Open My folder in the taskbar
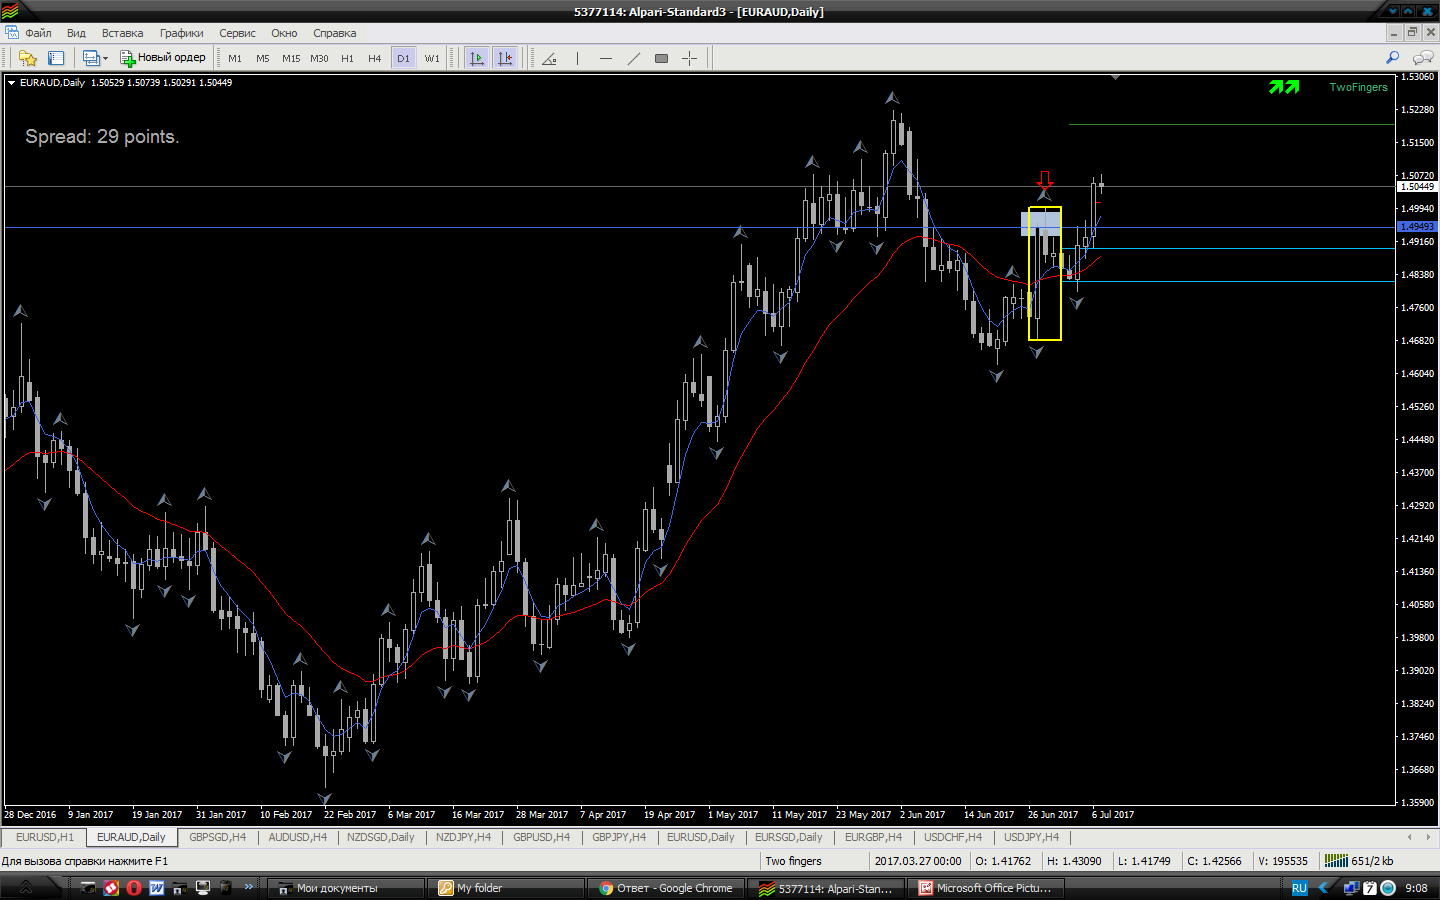1440x900 pixels. tap(506, 888)
